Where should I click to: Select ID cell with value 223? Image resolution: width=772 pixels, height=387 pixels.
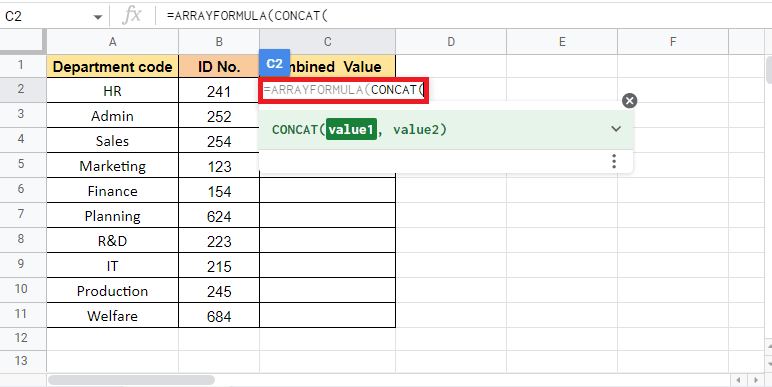point(219,241)
